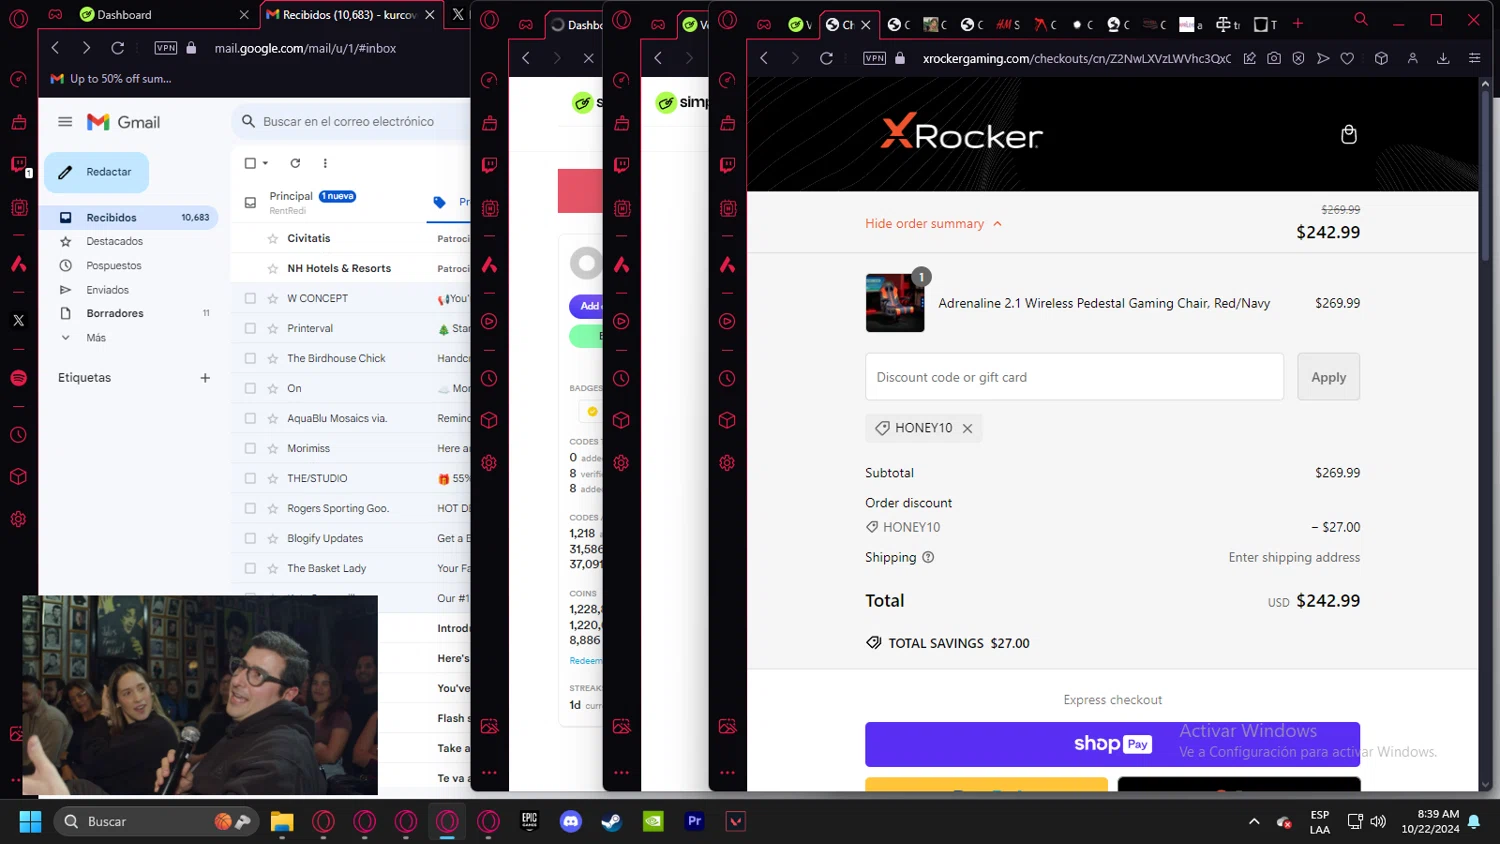Open downloads icon in X Rocker browser toolbar
Screen dimensions: 1500x844
coord(1443,58)
